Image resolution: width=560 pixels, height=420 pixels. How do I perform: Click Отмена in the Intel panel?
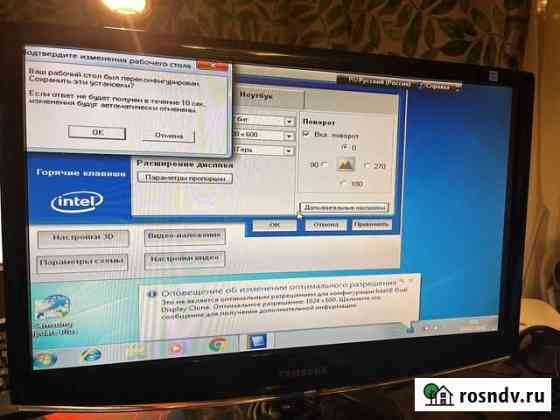point(325,225)
